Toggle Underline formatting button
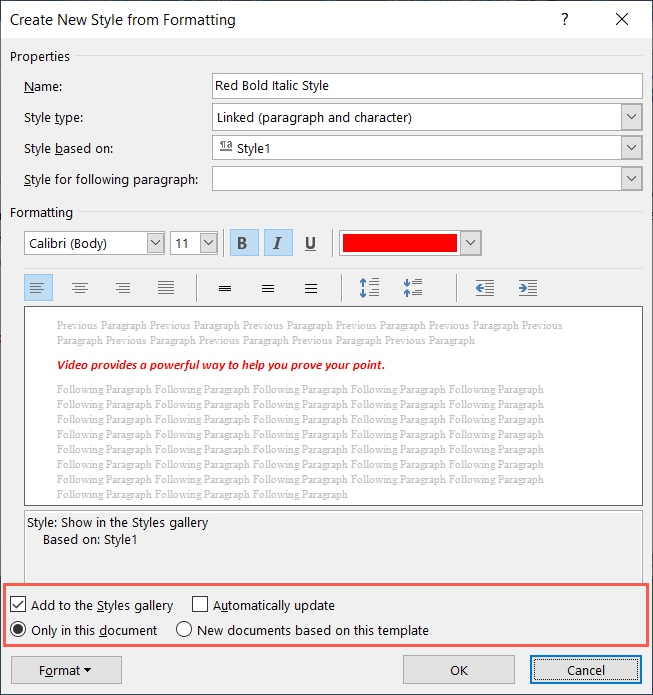Screen dimensions: 653x695 [x=311, y=243]
